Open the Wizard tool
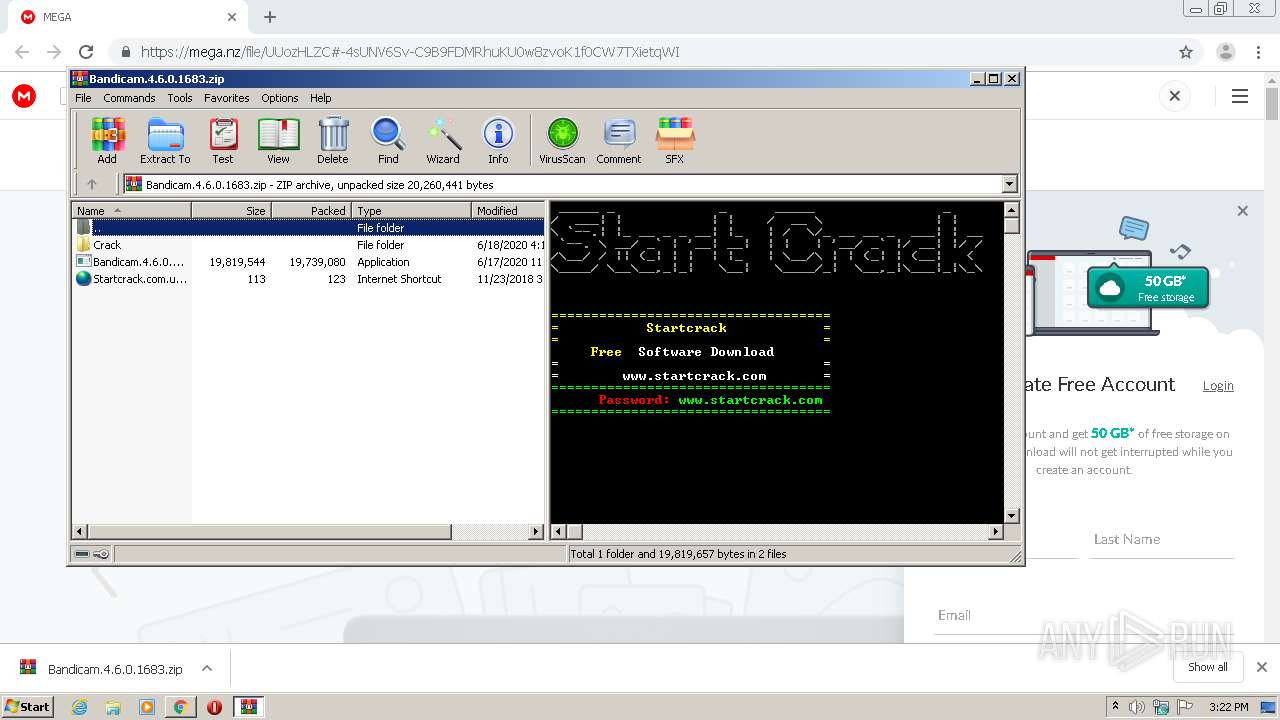1280x720 pixels. click(443, 140)
